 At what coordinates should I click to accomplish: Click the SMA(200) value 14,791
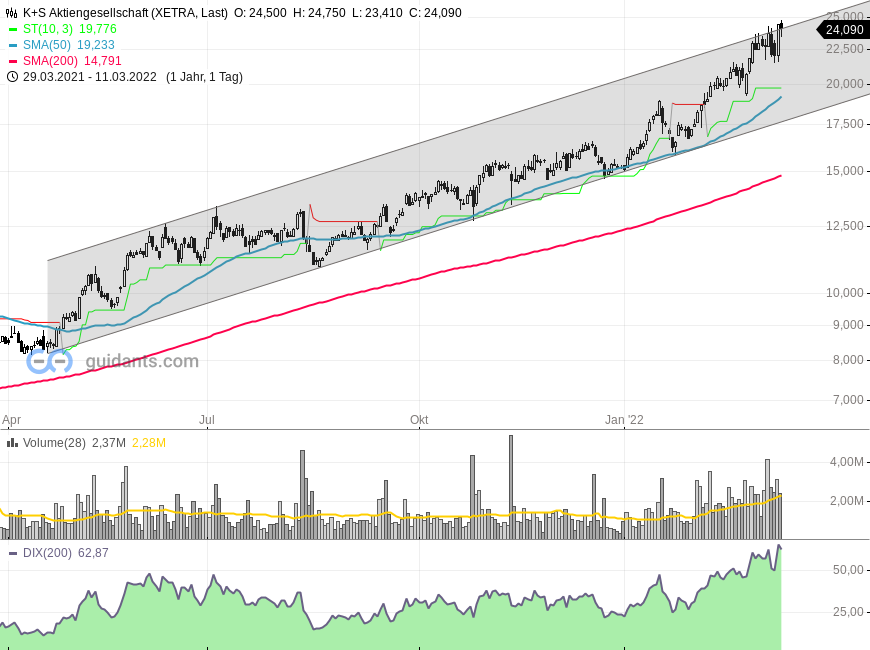103,61
